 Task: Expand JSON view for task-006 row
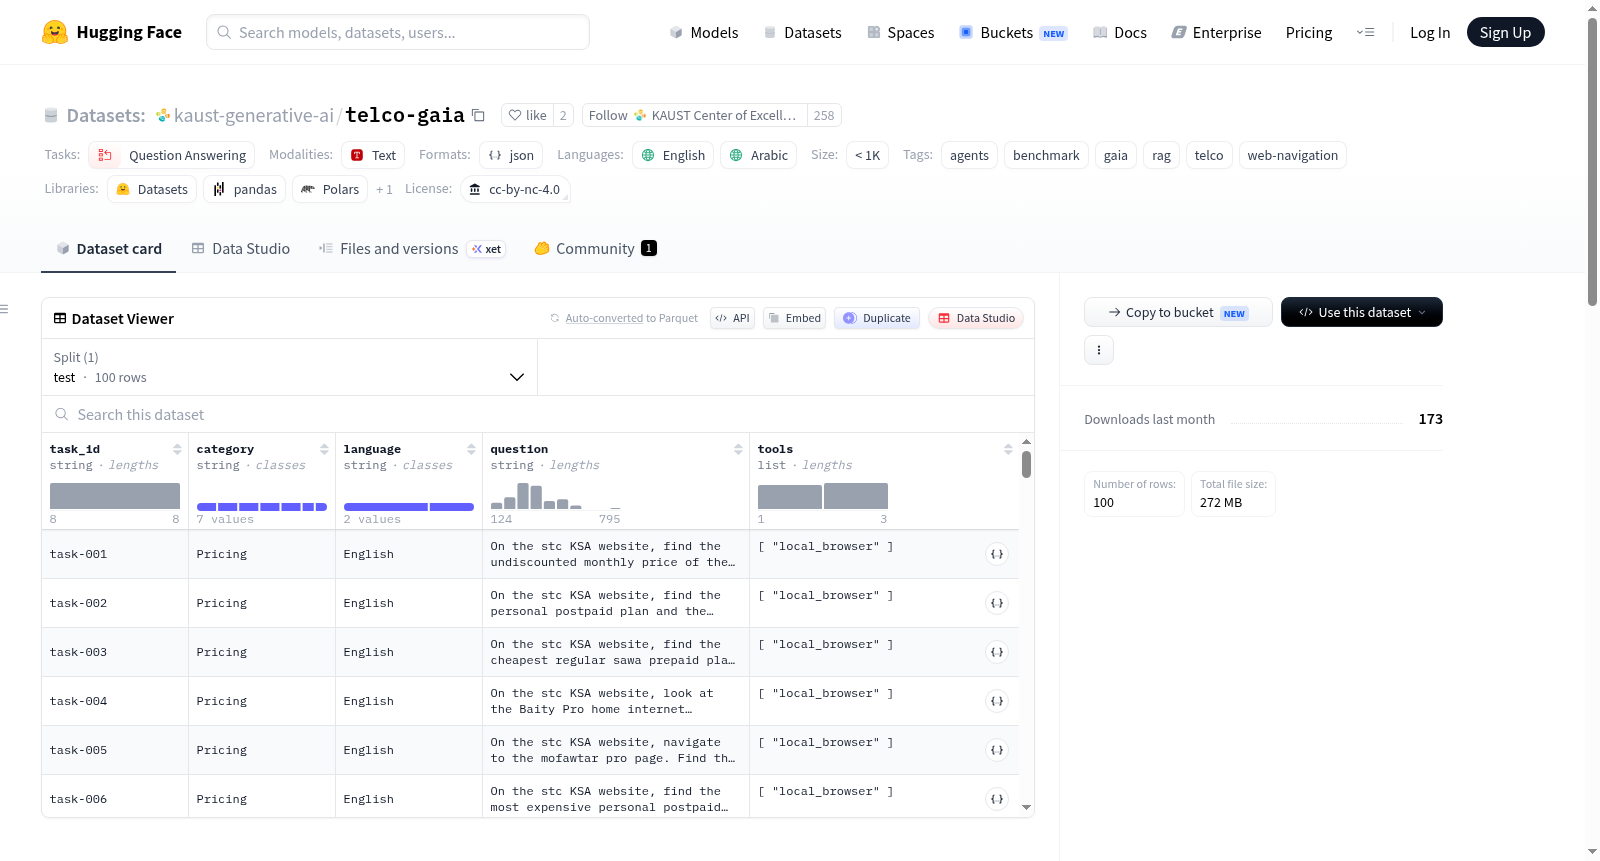point(997,799)
